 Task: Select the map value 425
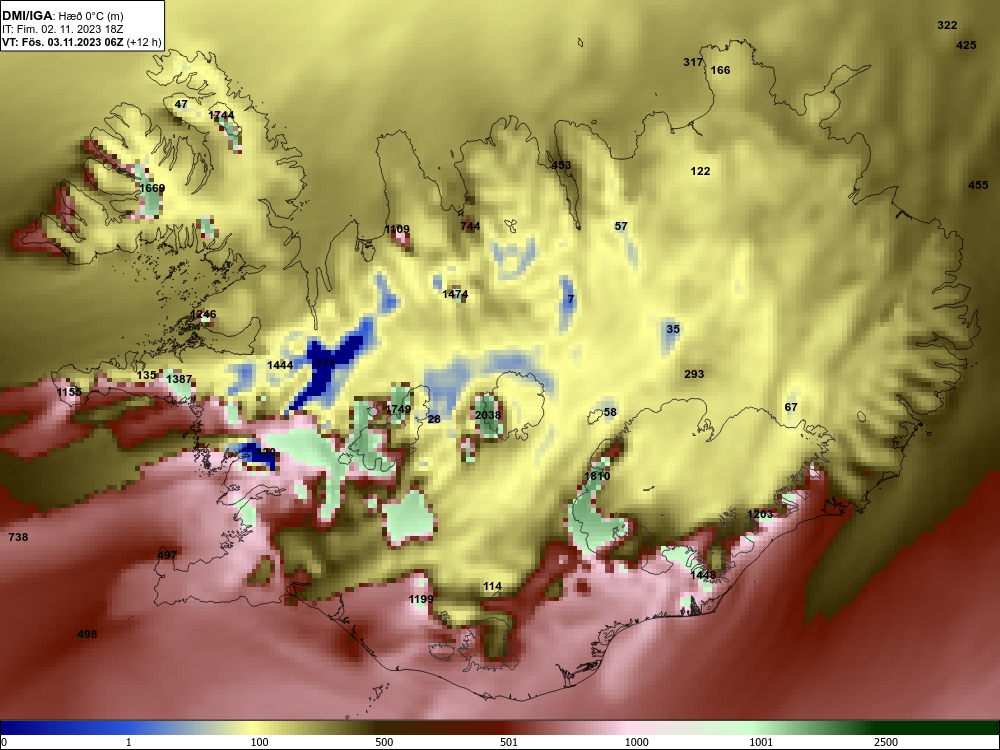click(966, 45)
